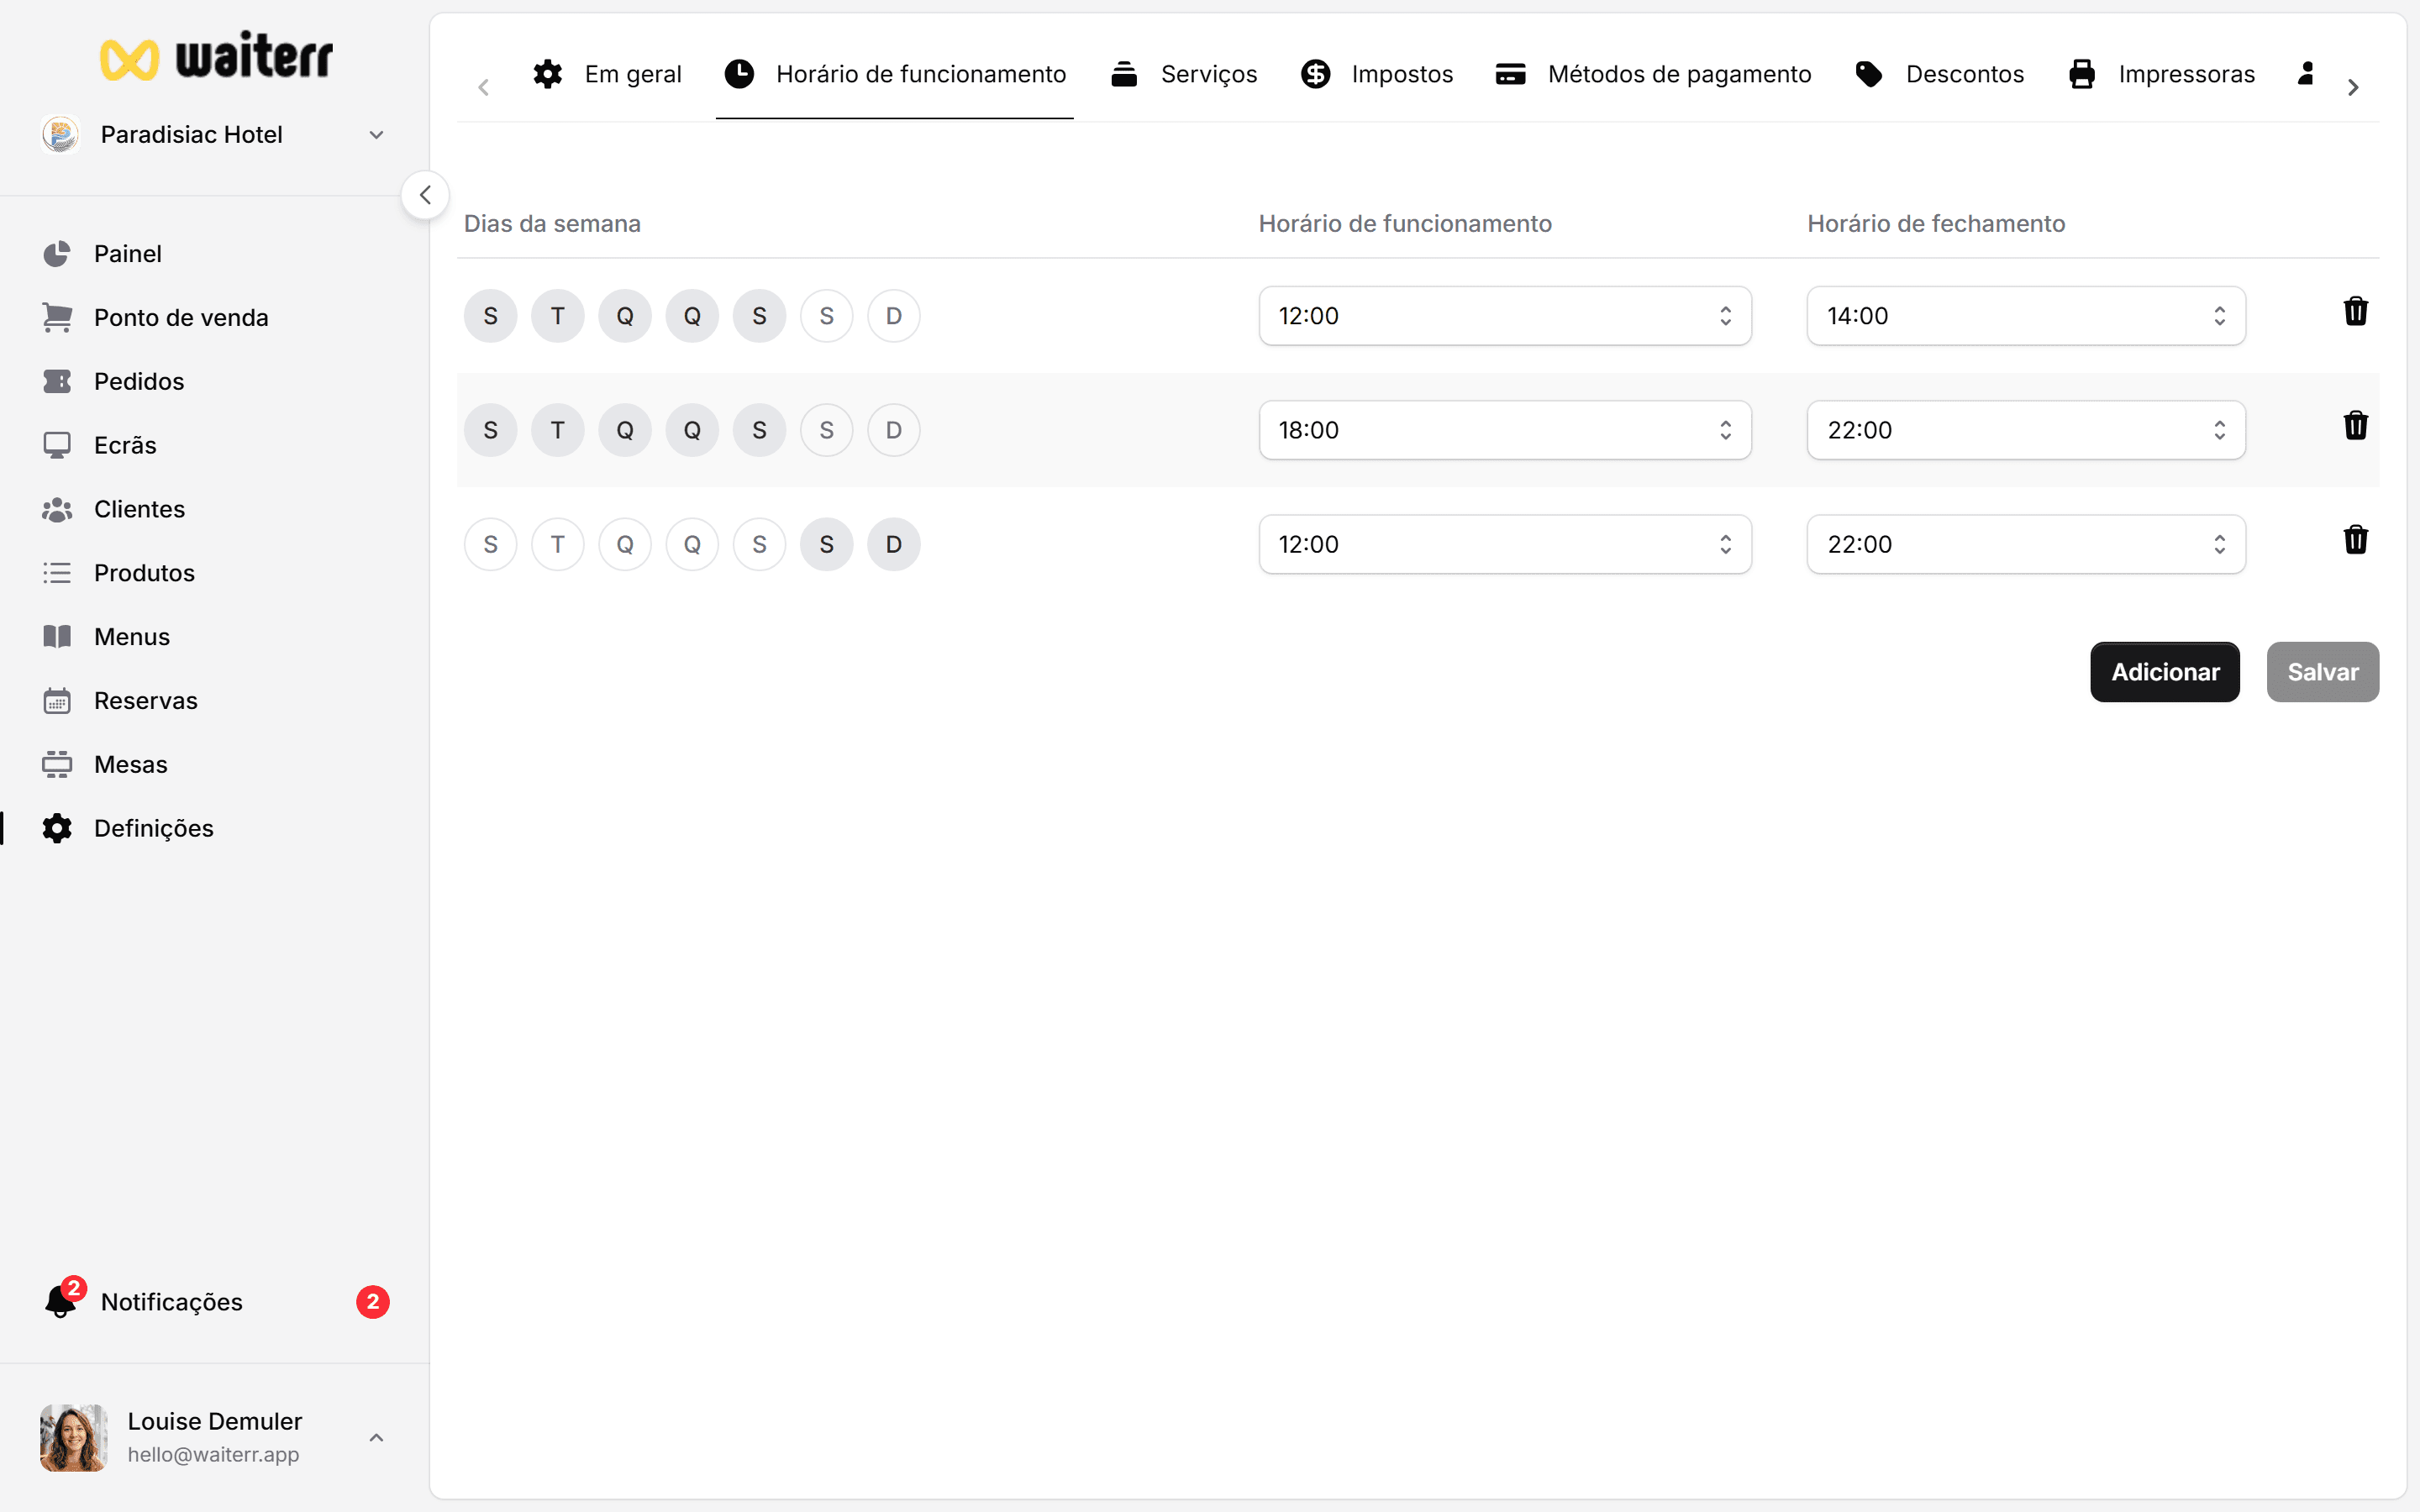Screen dimensions: 2420x1512
Task: Click the Dias da semana column header
Action: [552, 224]
